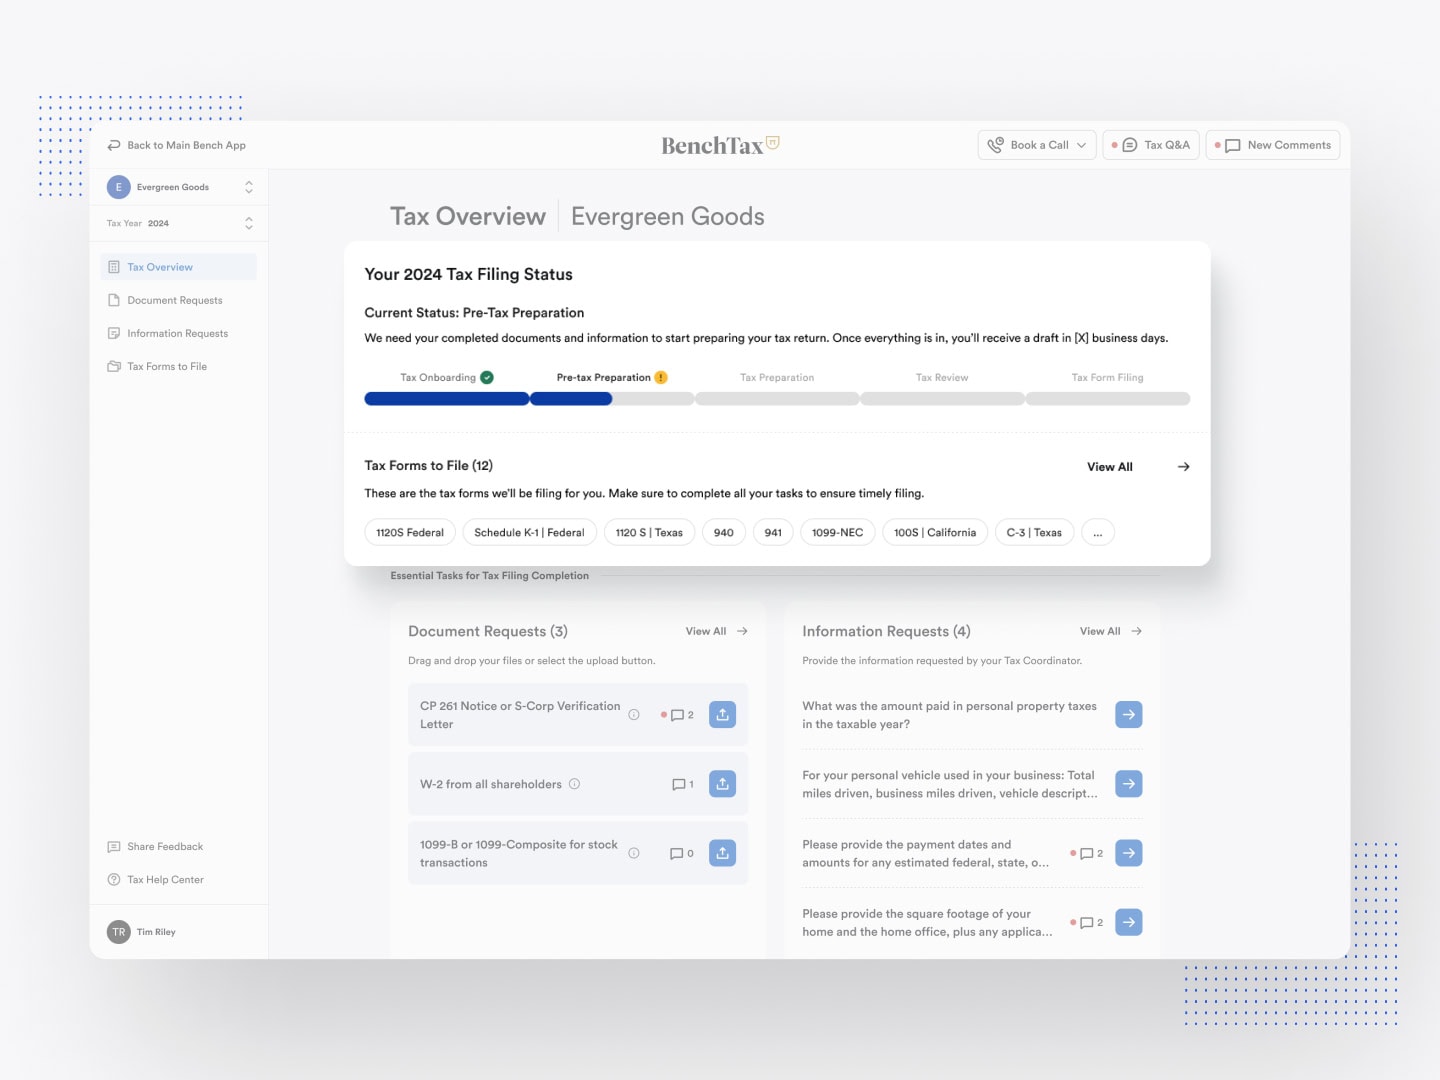Image resolution: width=1440 pixels, height=1080 pixels.
Task: Open comments on CP 261 Notice request
Action: pos(680,715)
